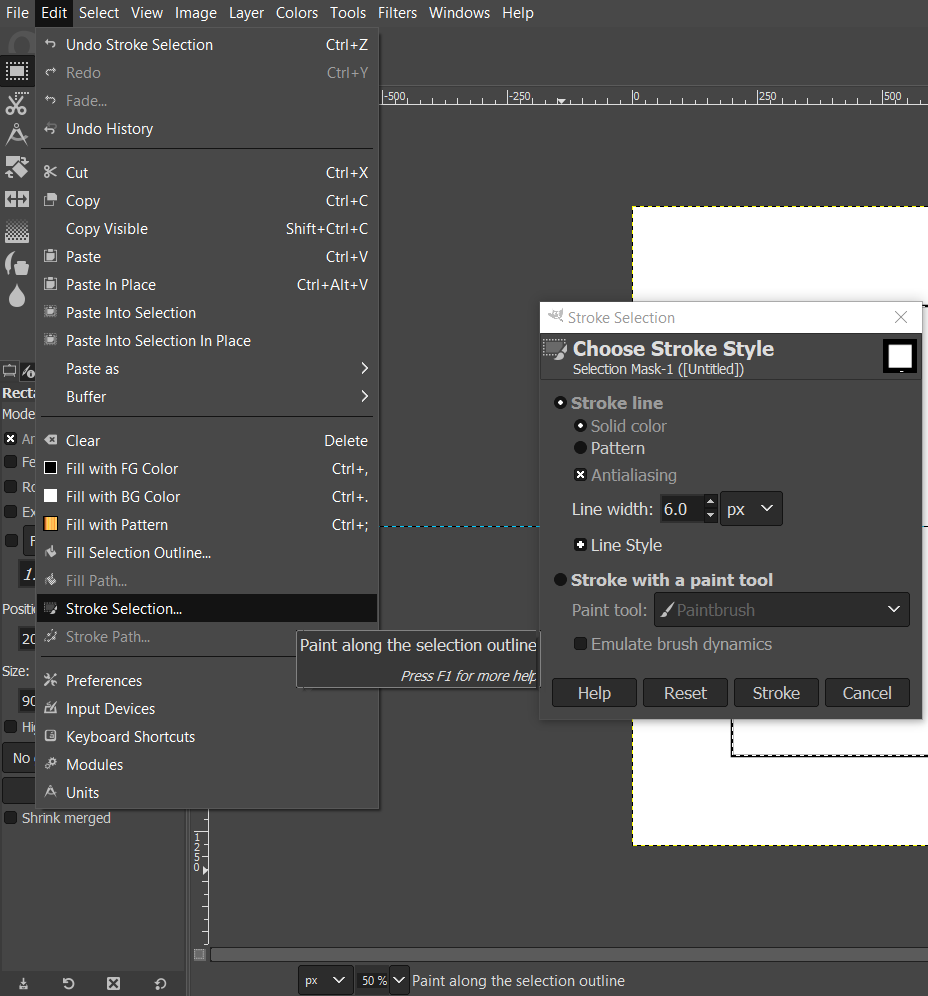The height and width of the screenshot is (996, 928).
Task: Click Stroke Selection dialog header icon
Action: point(555,349)
